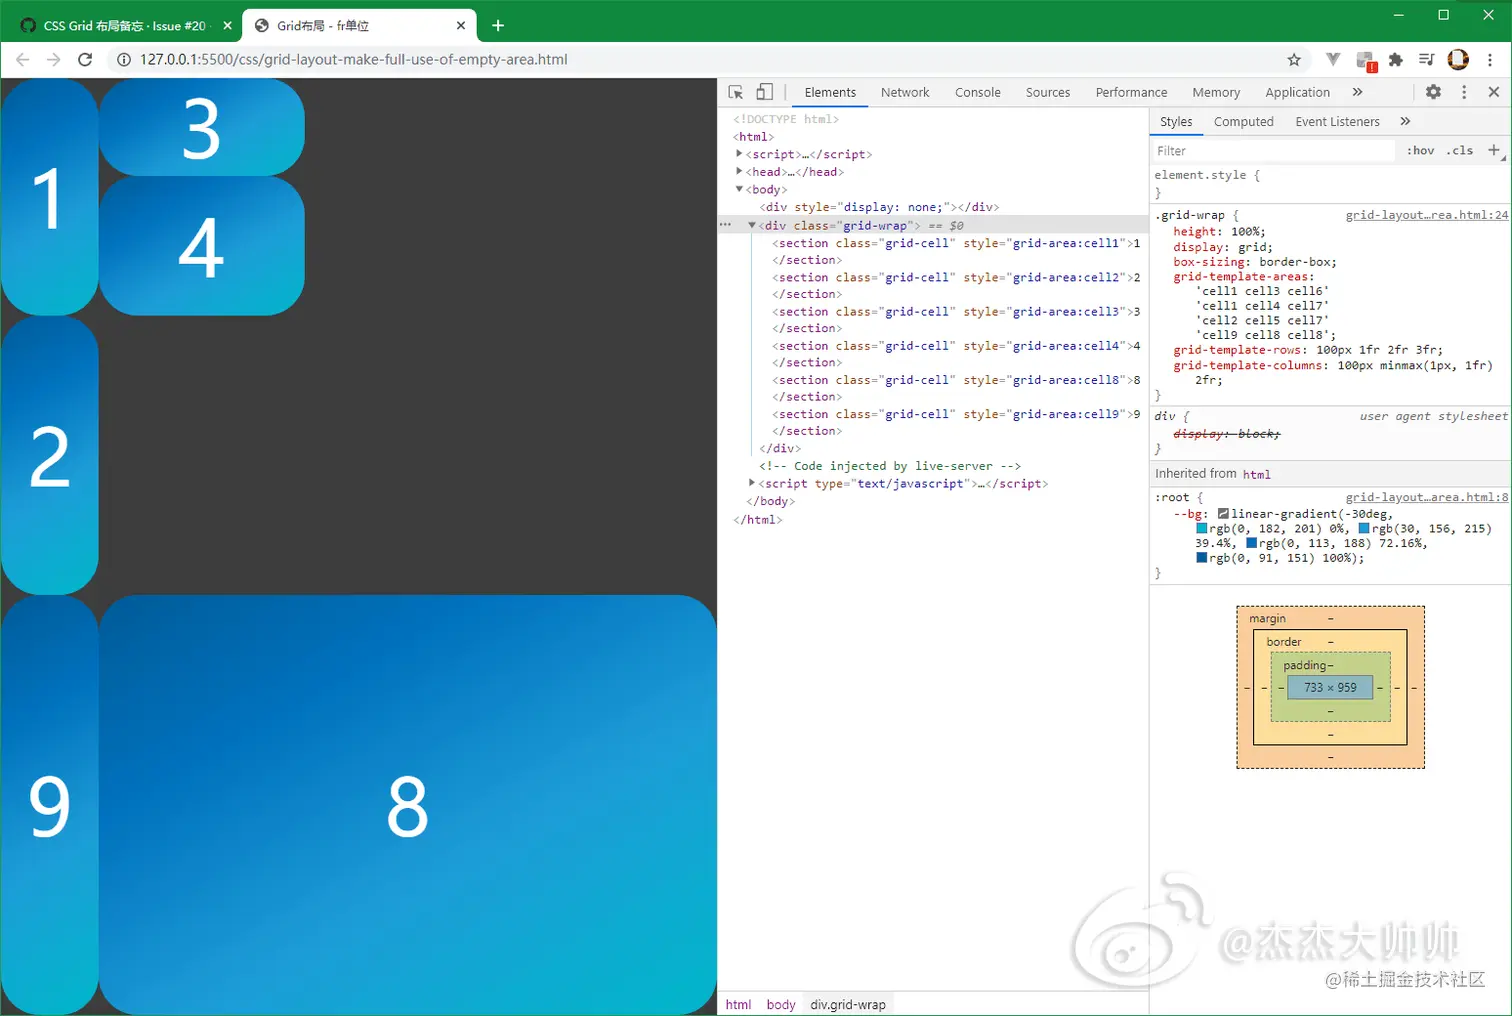Expand the top script node in DOM tree
Screen dimensions: 1512x1016
tap(739, 154)
